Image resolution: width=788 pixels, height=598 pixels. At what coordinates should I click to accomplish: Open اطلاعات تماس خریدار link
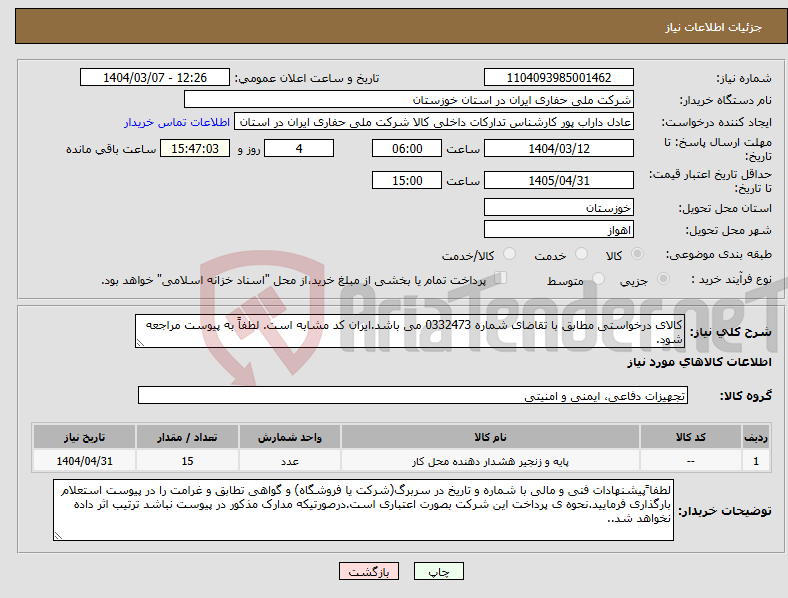coord(177,122)
